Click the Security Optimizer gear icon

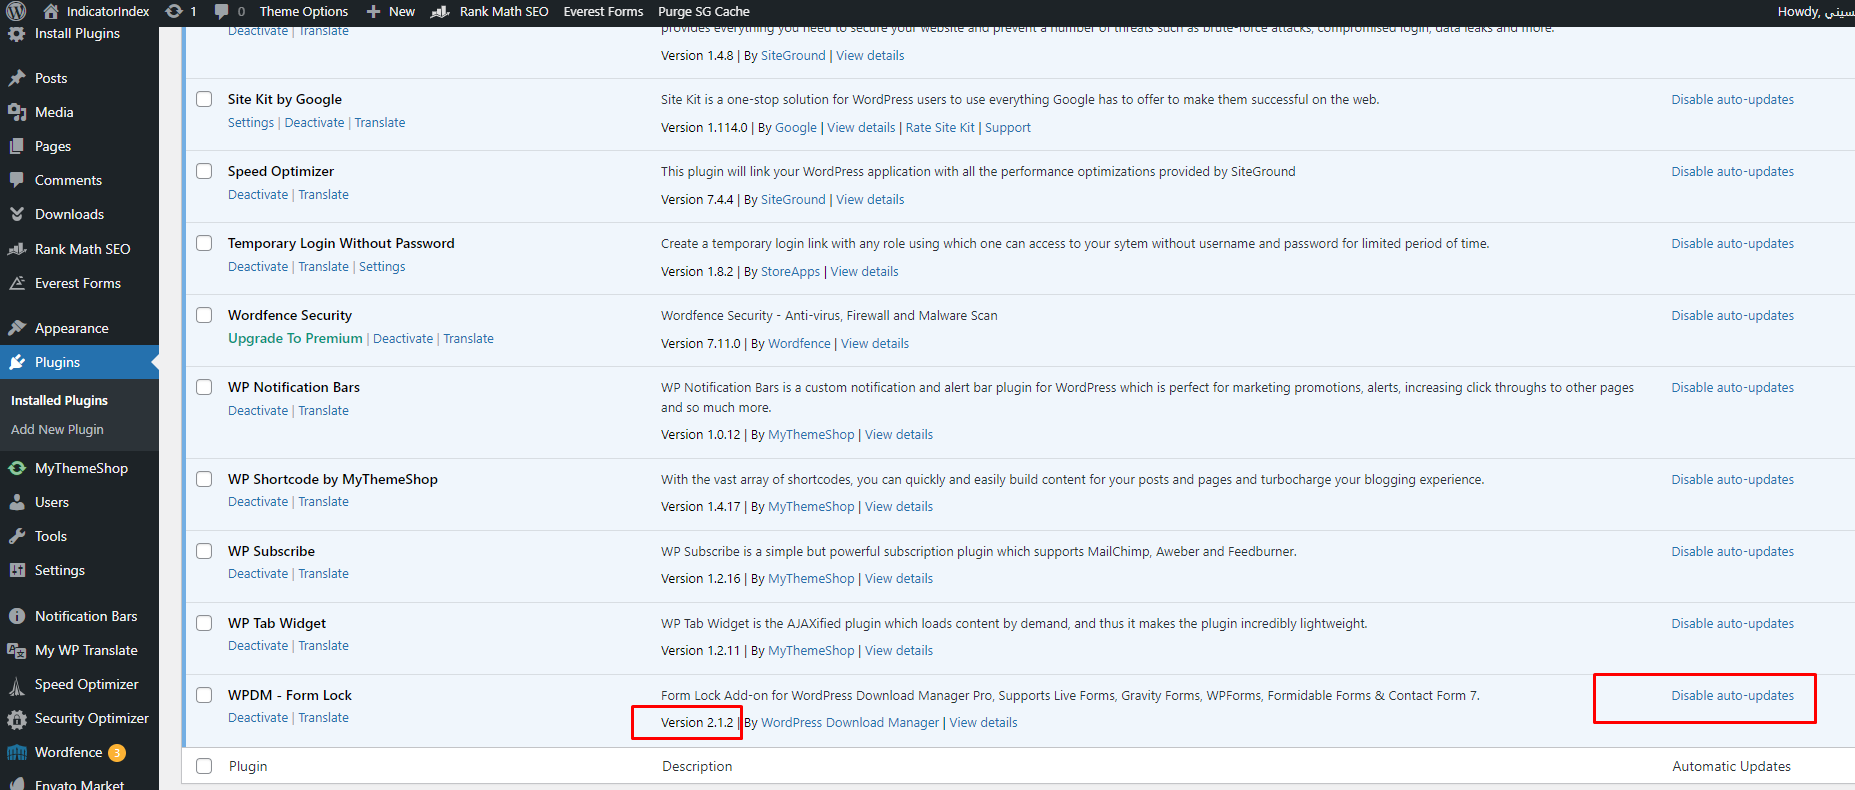pos(17,718)
